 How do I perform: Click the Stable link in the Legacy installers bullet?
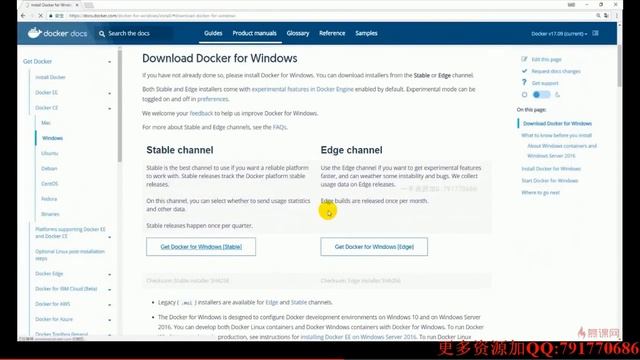(299, 302)
